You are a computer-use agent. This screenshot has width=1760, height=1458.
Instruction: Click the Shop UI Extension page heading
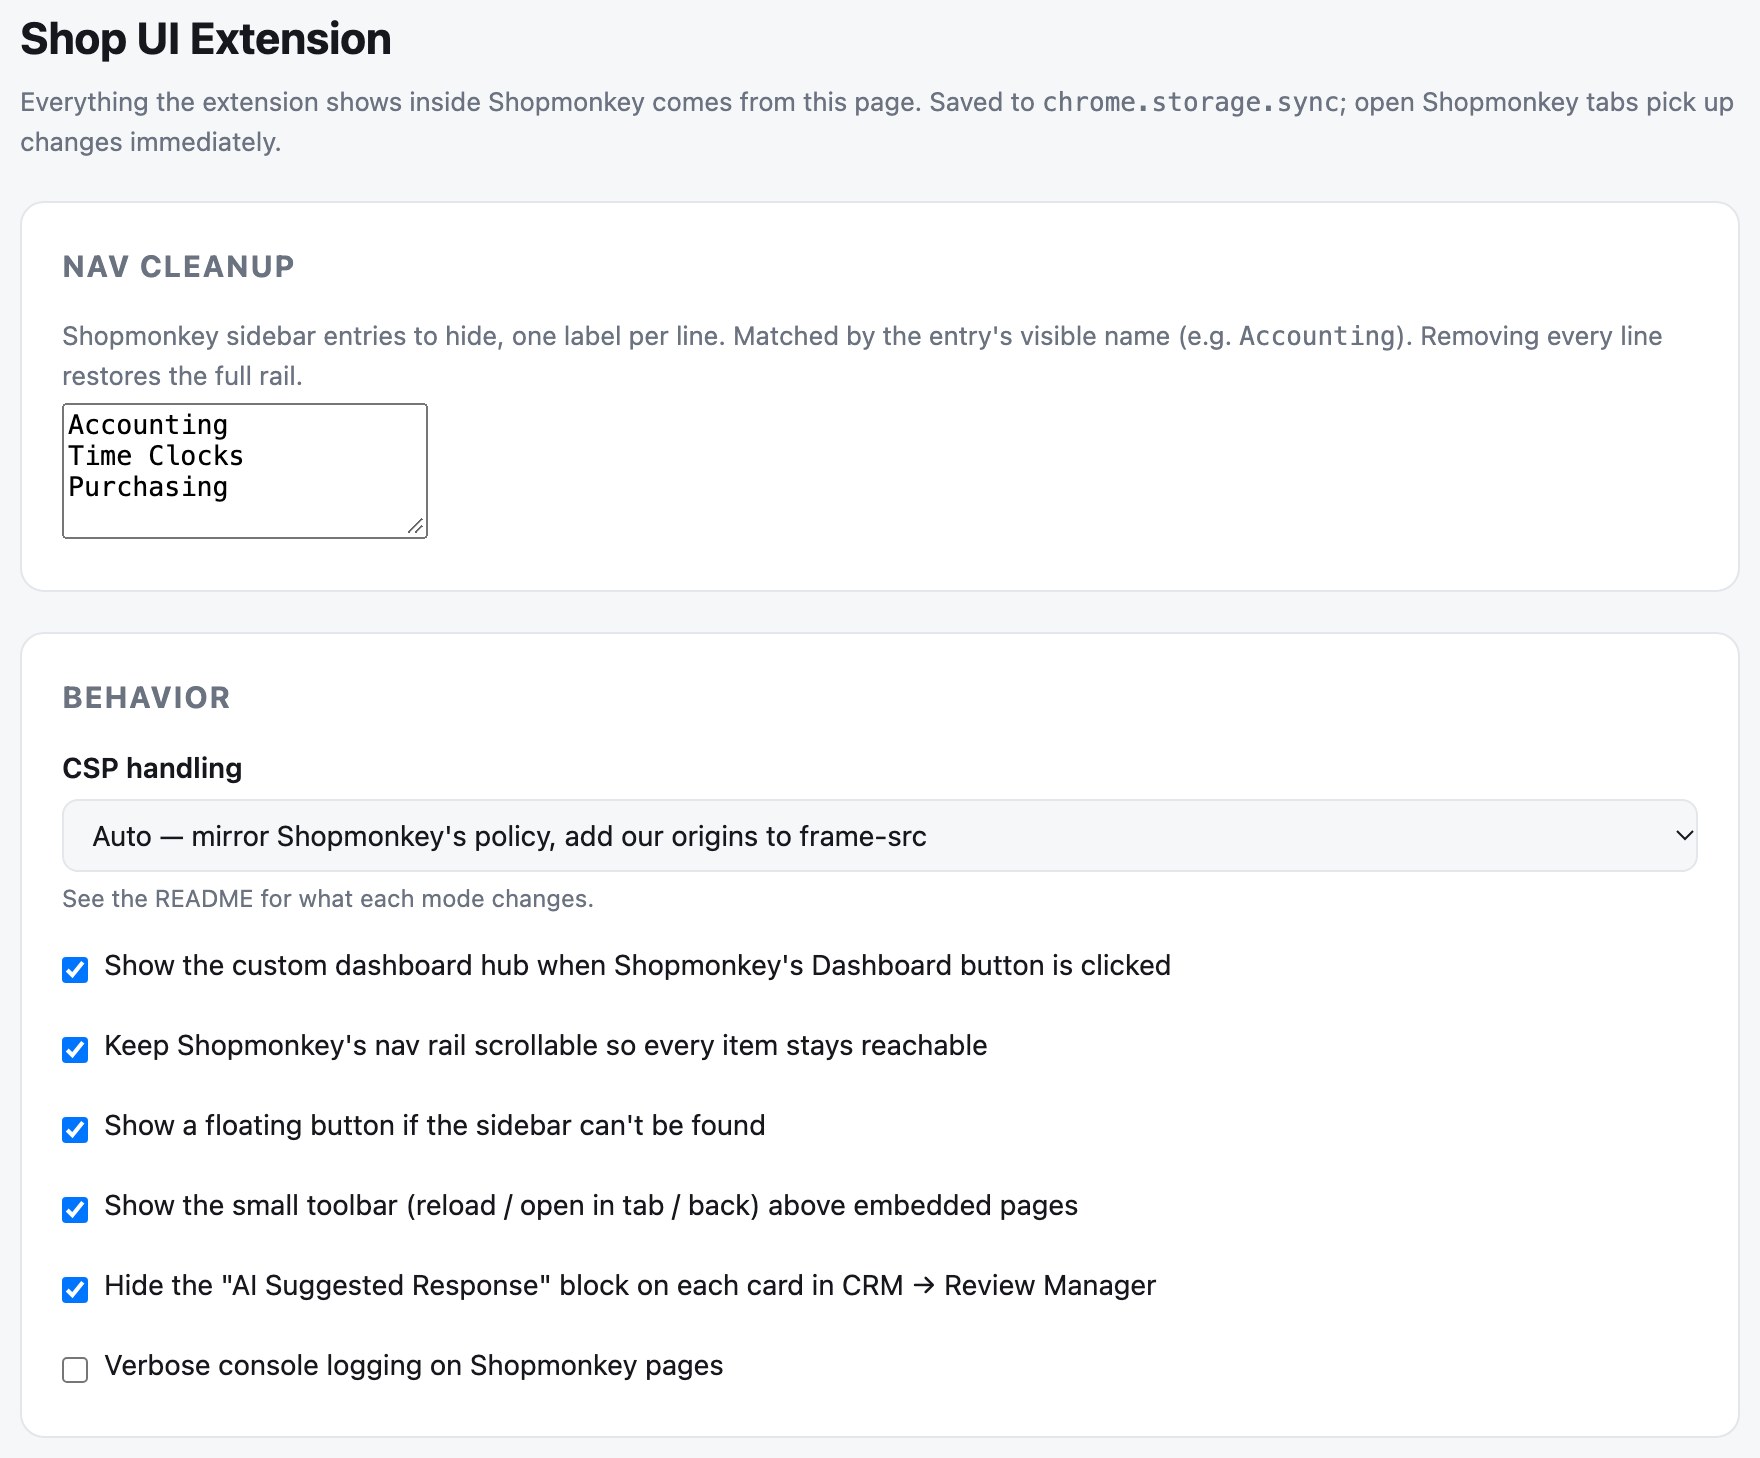point(206,39)
